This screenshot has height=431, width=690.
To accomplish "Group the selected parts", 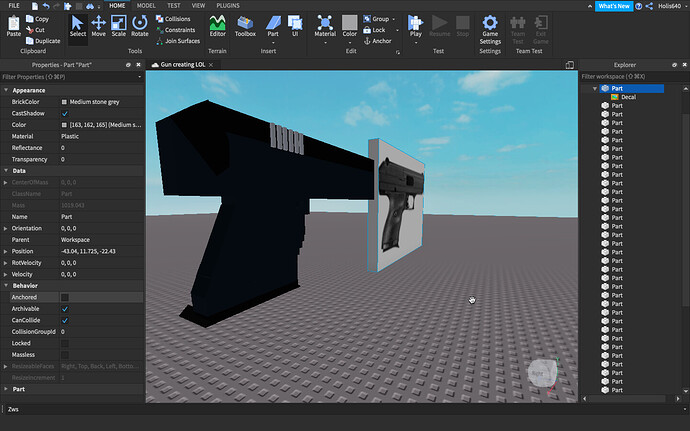I will coord(376,19).
